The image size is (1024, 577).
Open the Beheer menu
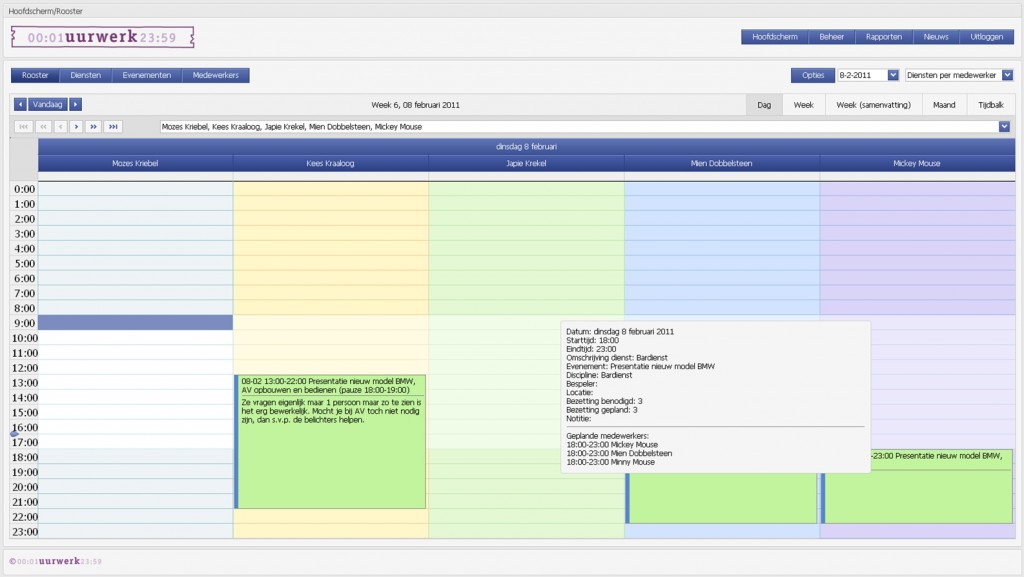(831, 37)
